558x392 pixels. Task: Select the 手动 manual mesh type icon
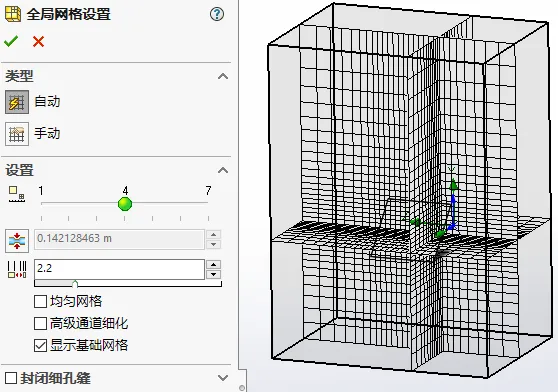click(17, 134)
